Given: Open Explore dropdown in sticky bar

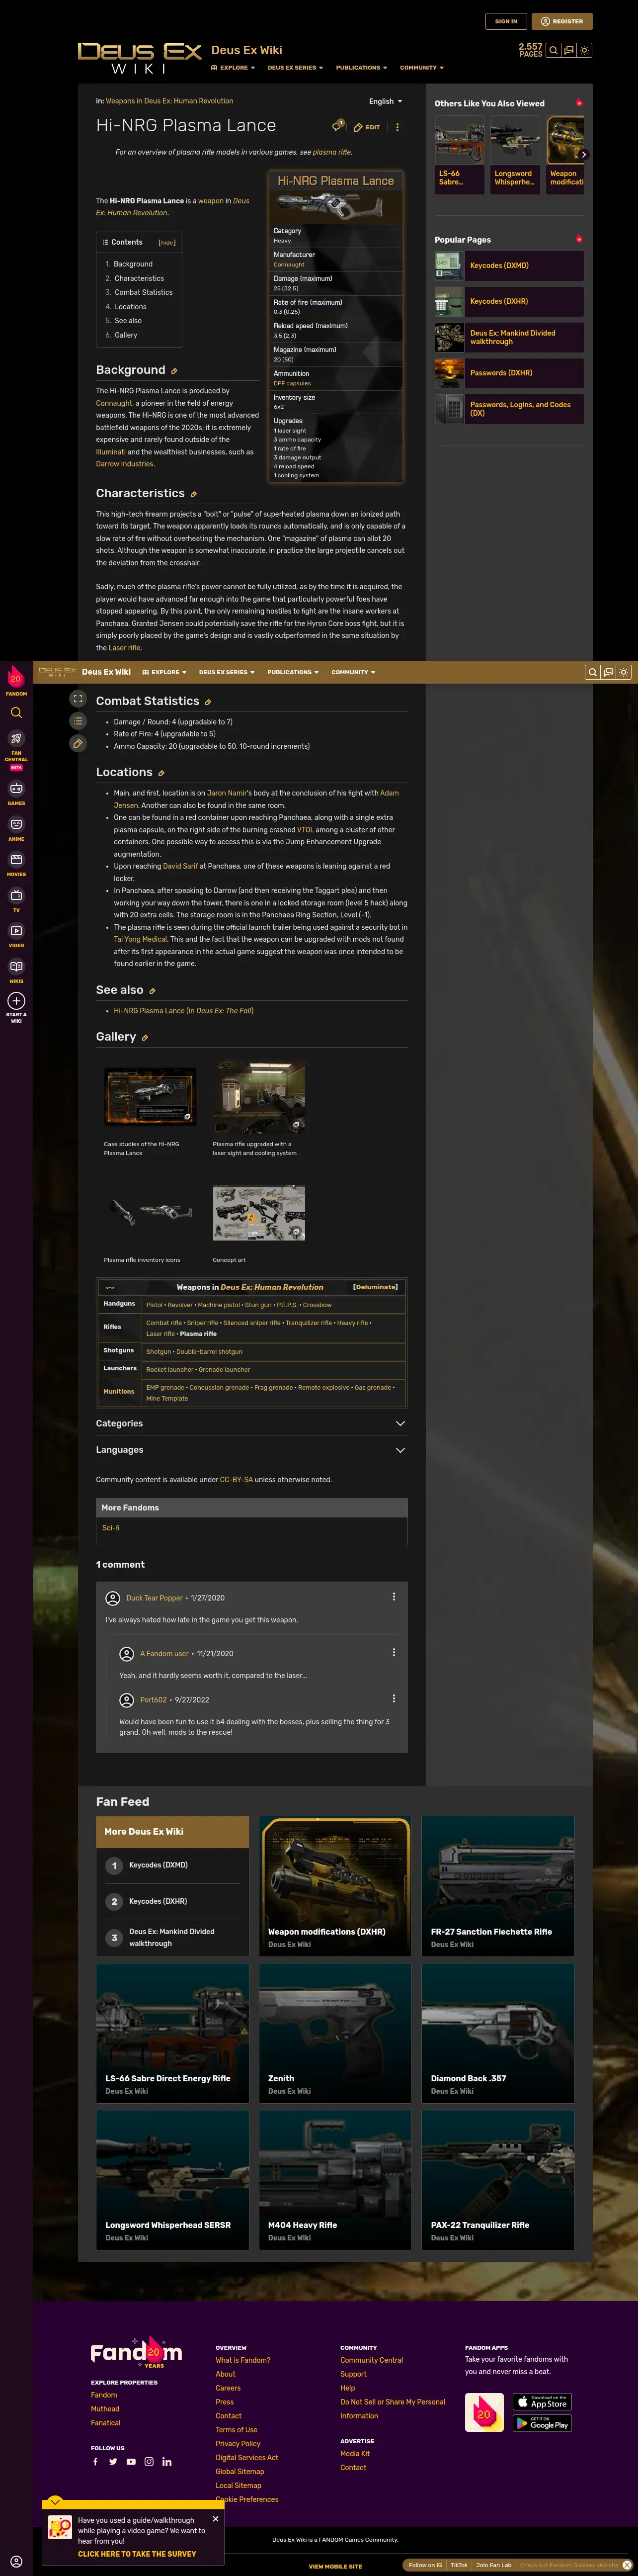Looking at the screenshot, I should pyautogui.click(x=164, y=672).
